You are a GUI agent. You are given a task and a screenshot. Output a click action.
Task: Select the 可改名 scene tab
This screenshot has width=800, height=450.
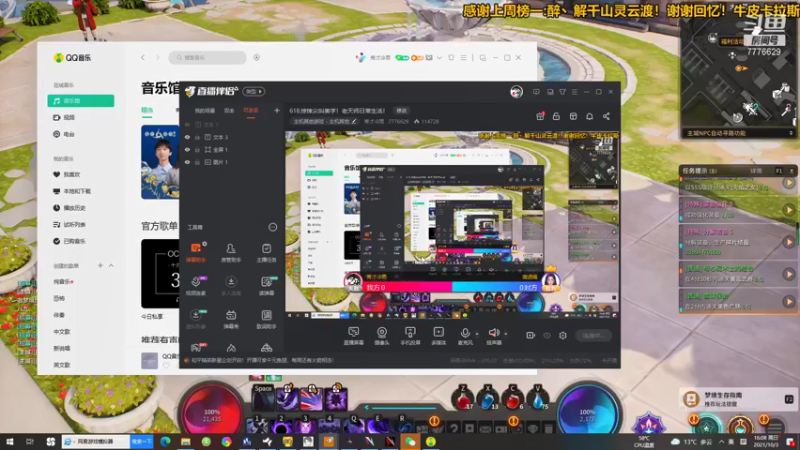[251, 110]
